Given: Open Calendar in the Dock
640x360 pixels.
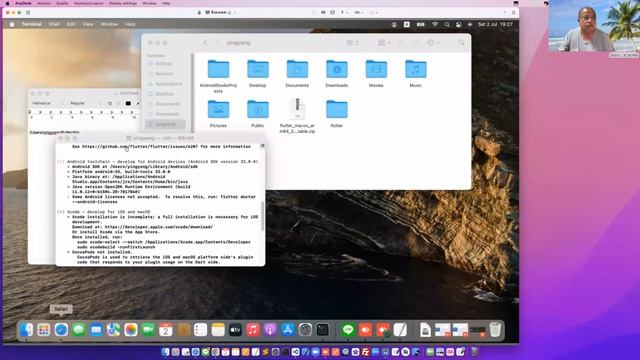Looking at the screenshot, I should click(x=166, y=330).
